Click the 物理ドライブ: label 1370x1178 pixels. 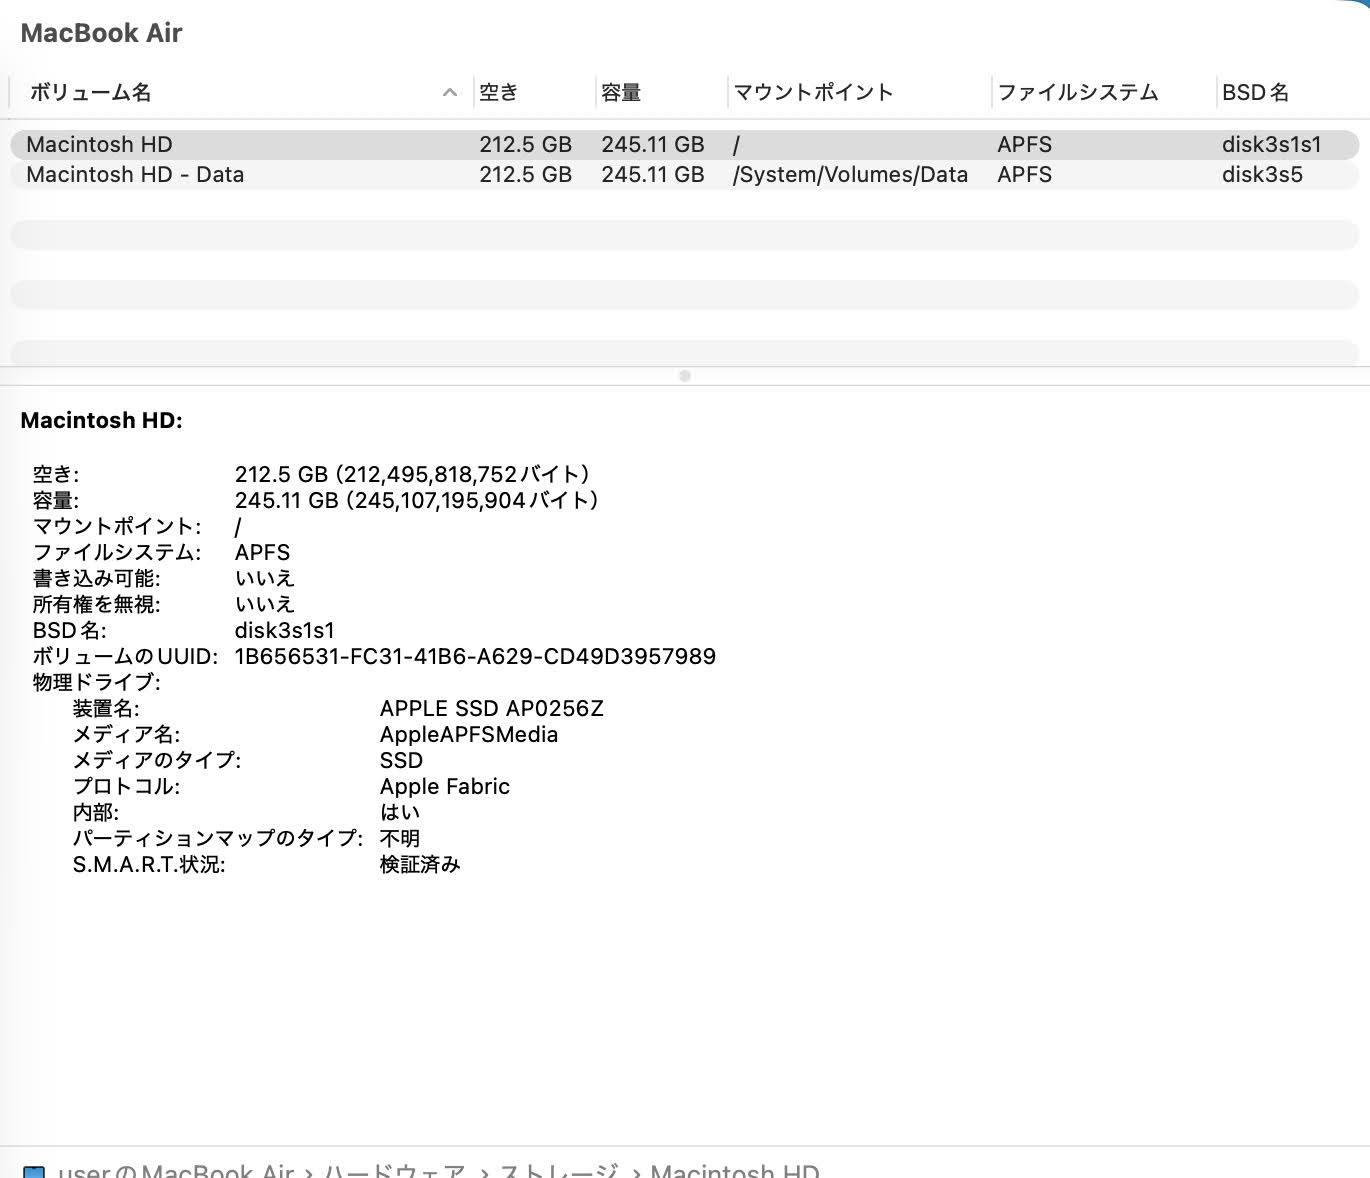pyautogui.click(x=96, y=682)
